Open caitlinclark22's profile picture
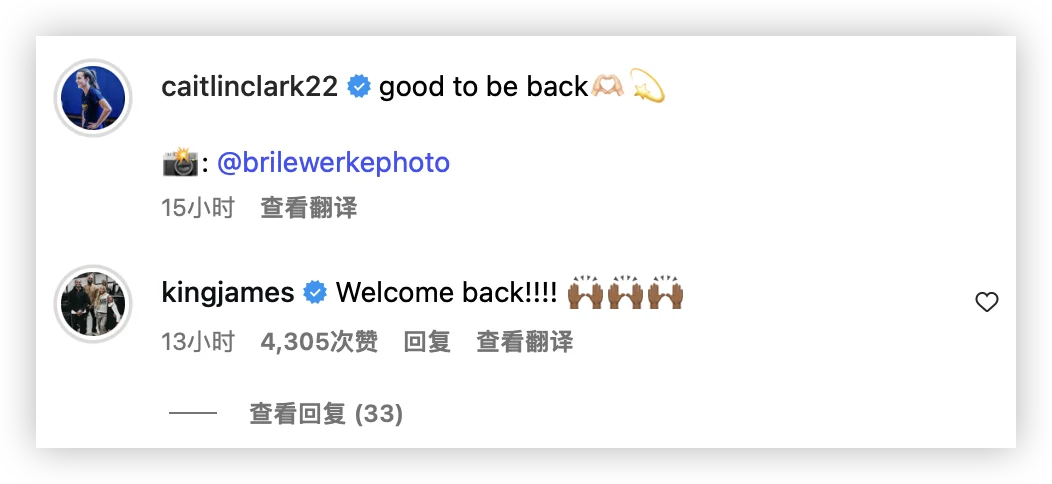This screenshot has height=484, width=1052. click(x=93, y=98)
